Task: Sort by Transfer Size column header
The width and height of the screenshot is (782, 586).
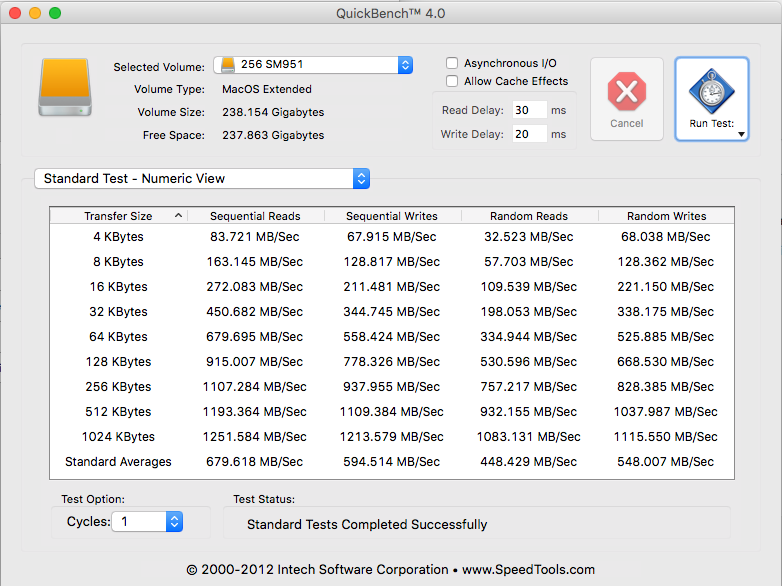Action: [x=118, y=216]
